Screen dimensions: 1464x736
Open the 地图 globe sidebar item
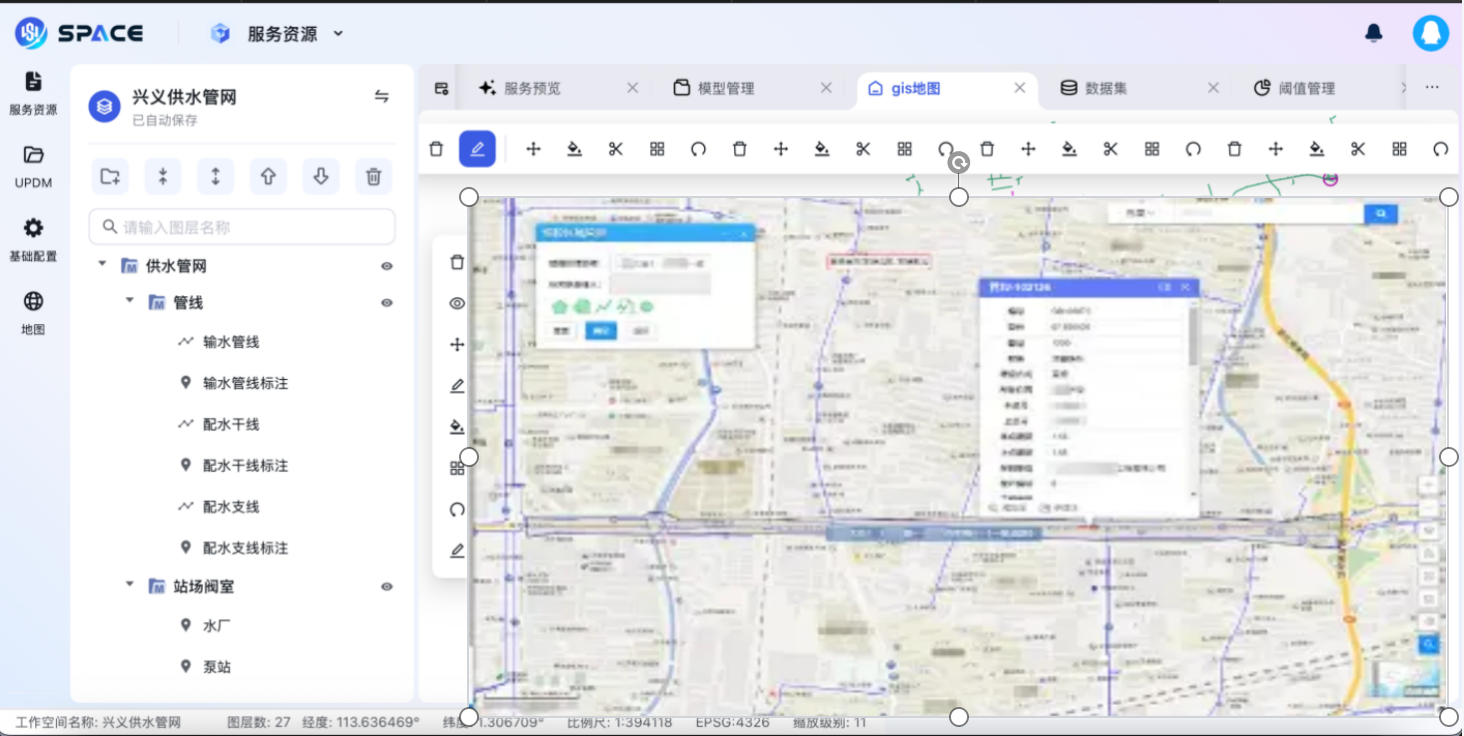click(x=33, y=312)
